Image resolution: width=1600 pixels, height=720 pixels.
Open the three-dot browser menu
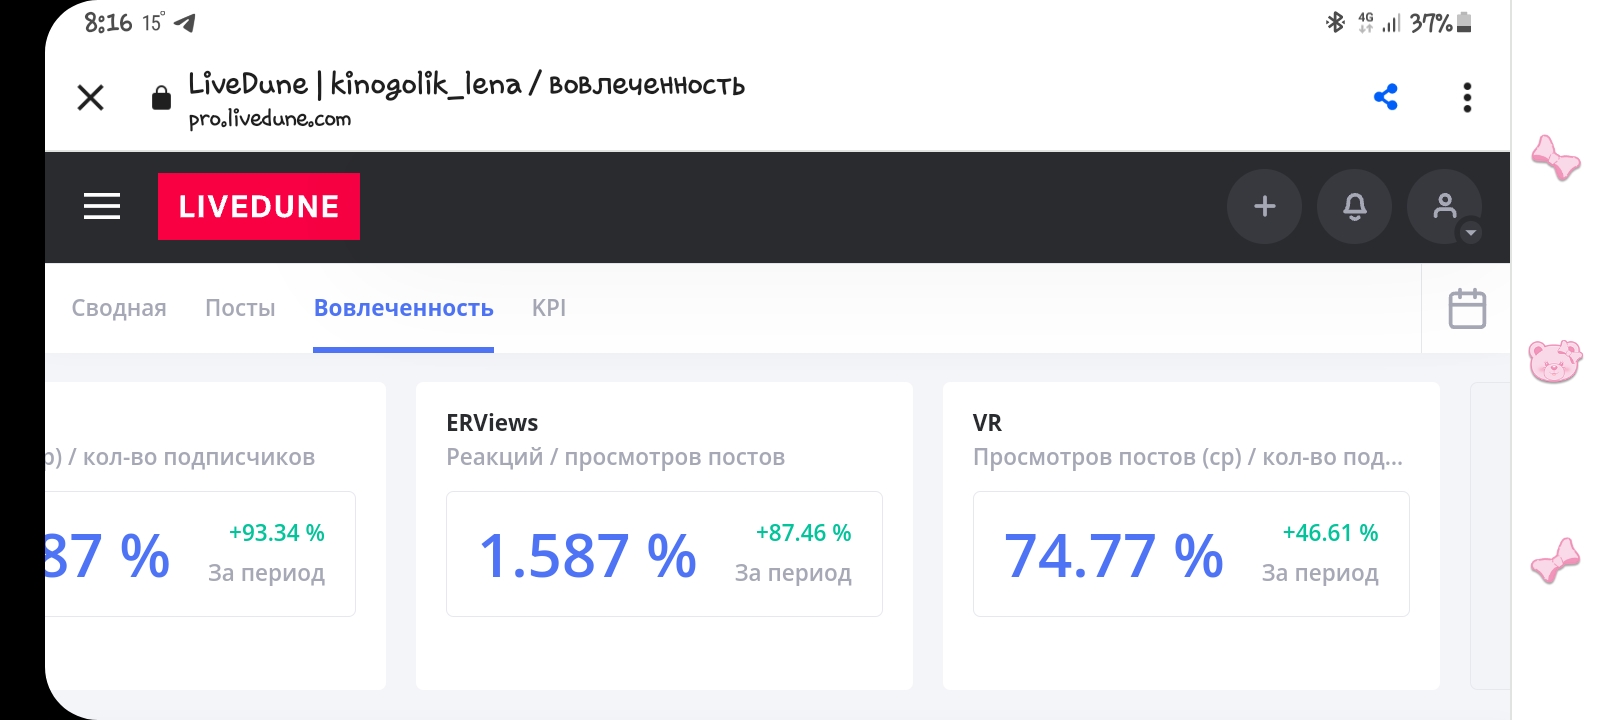pos(1467,97)
